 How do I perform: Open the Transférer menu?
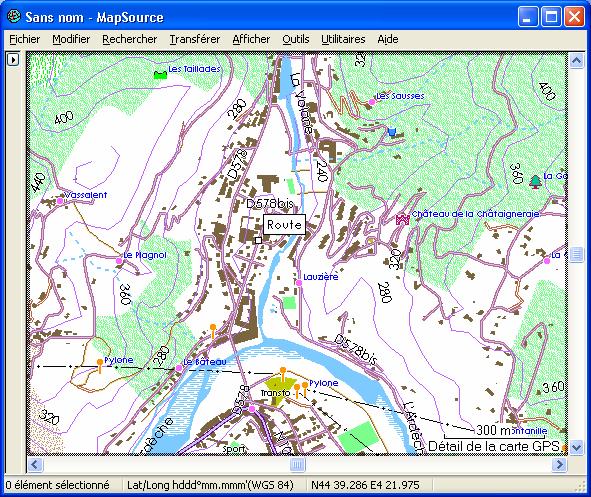click(x=194, y=39)
